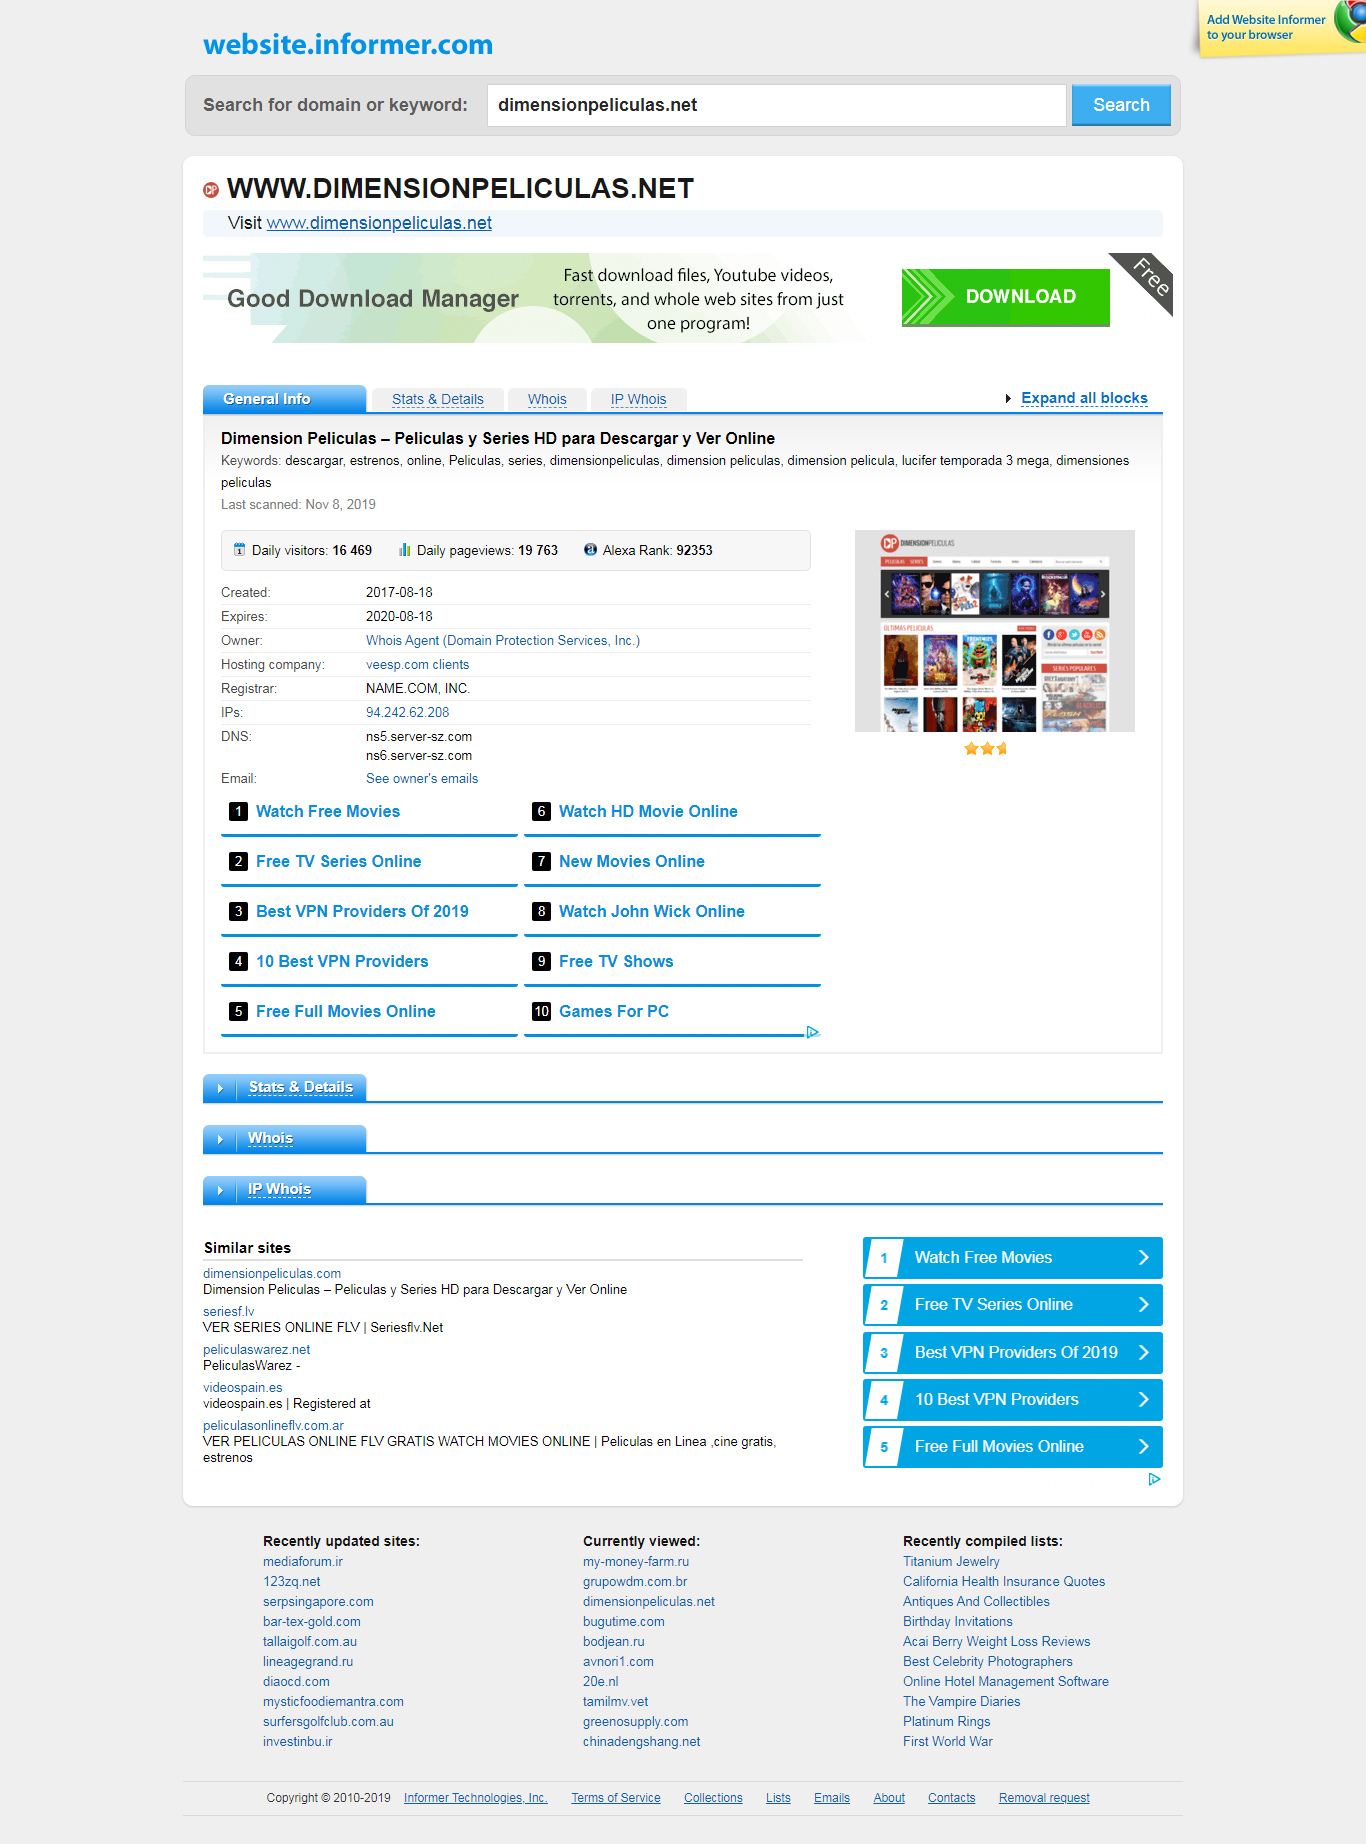
Task: Click the Chrome logo in Add Website Informer banner
Action: pos(1351,22)
